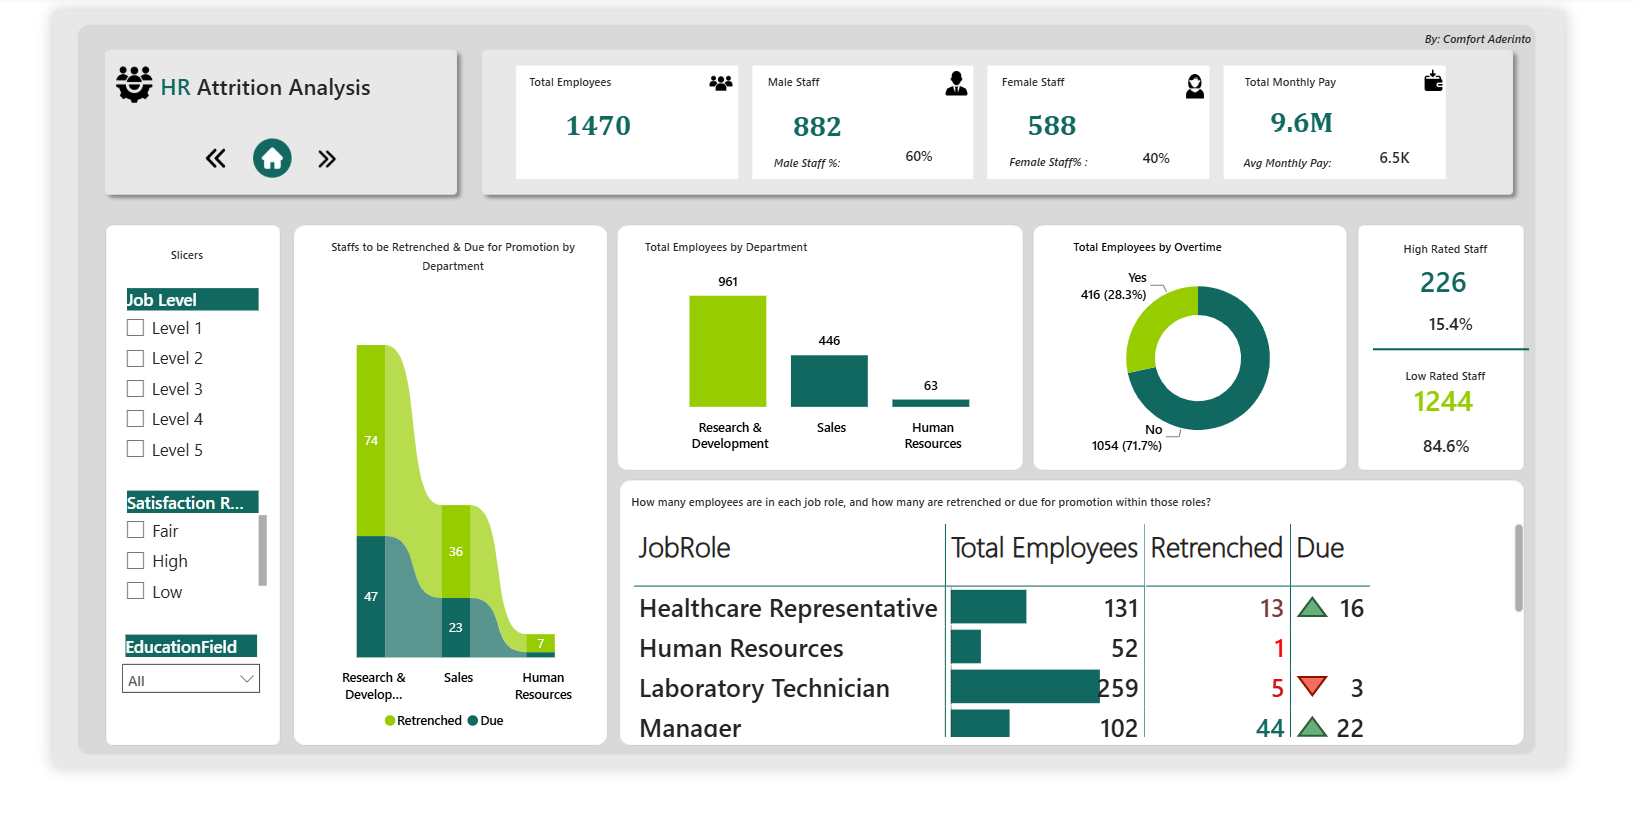Image resolution: width=1635 pixels, height=819 pixels.
Task: Click the next page double-chevron icon
Action: pyautogui.click(x=327, y=158)
